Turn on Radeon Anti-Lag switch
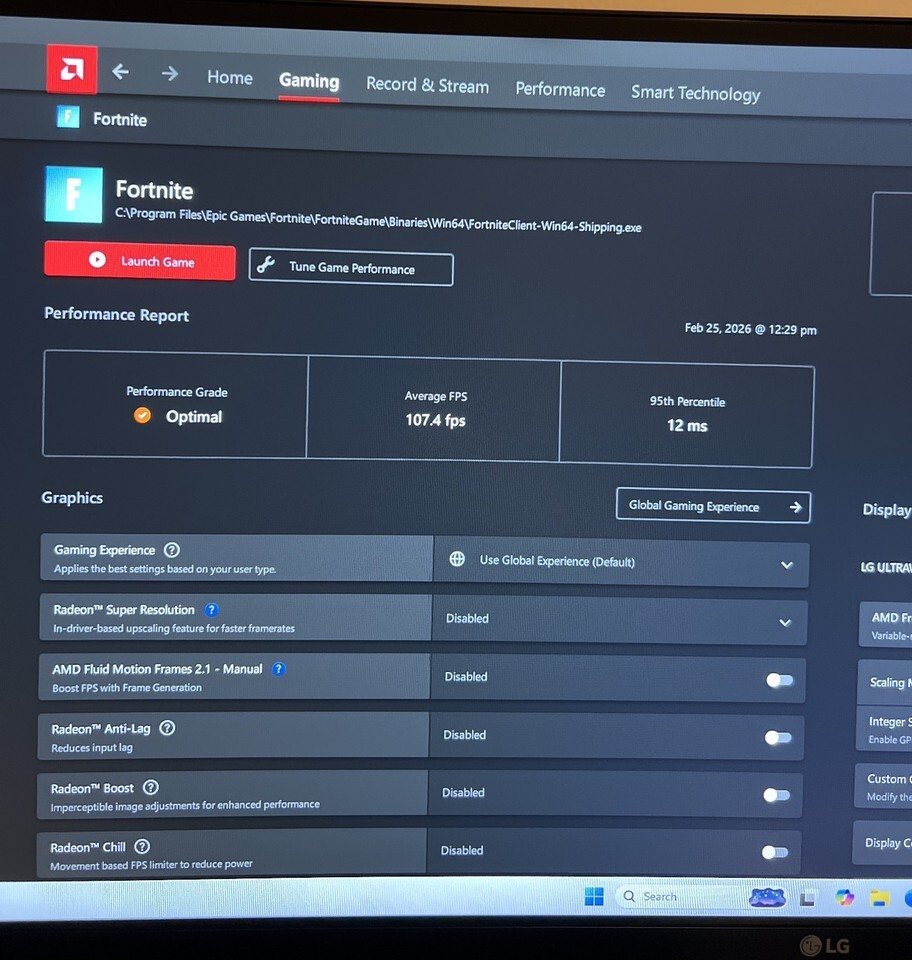Image resolution: width=912 pixels, height=960 pixels. [x=777, y=738]
